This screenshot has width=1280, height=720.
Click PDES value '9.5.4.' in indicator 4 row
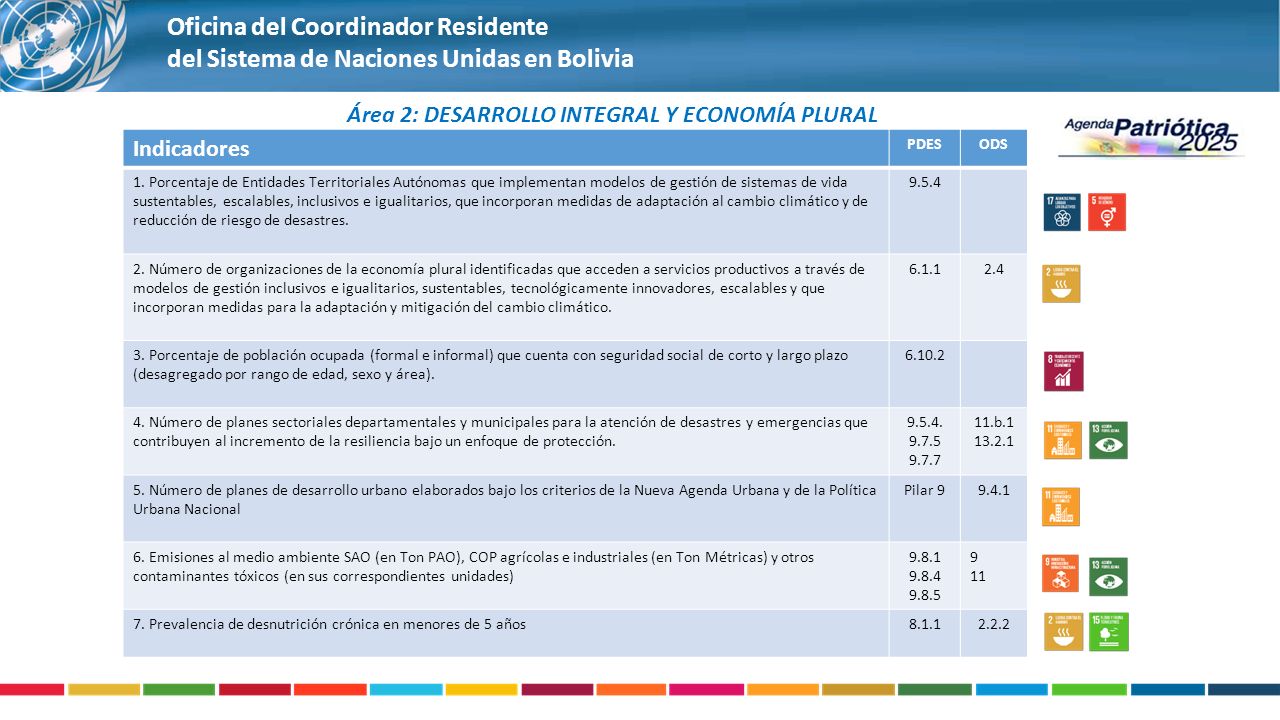[925, 422]
